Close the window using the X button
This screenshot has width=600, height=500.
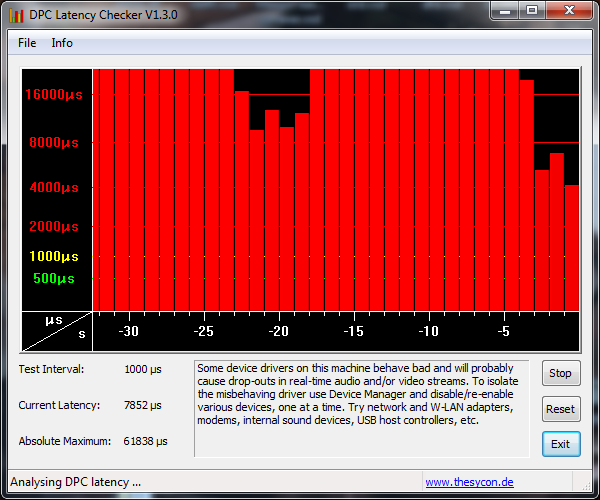coord(569,11)
